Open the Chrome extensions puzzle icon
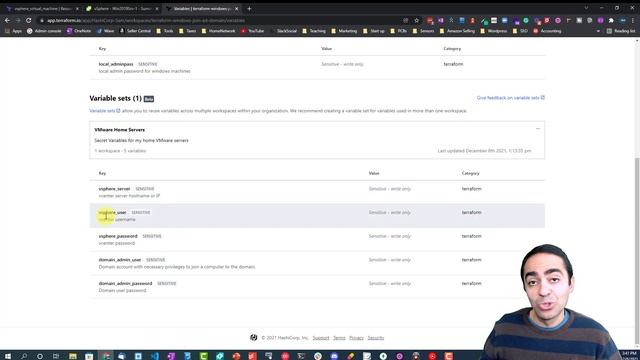This screenshot has width=640, height=360. (611, 20)
